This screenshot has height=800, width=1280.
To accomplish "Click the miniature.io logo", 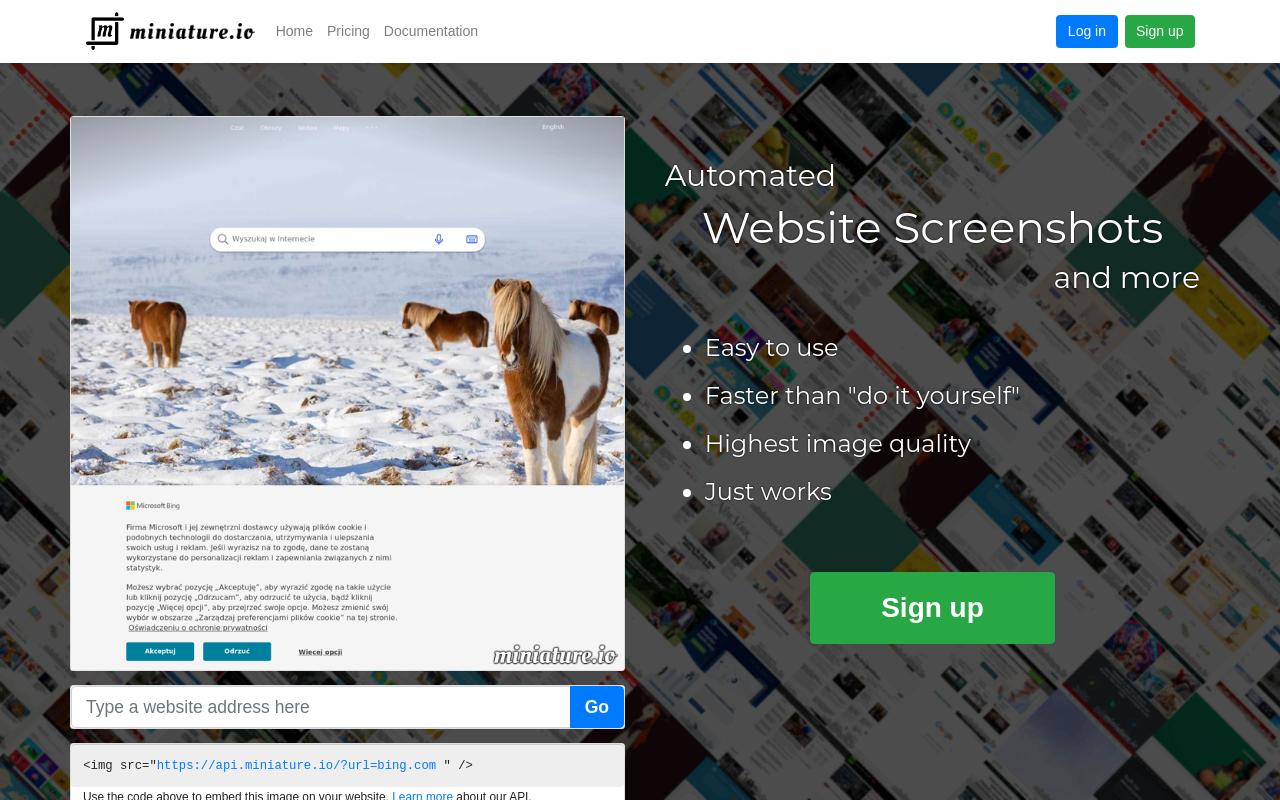I will [170, 31].
